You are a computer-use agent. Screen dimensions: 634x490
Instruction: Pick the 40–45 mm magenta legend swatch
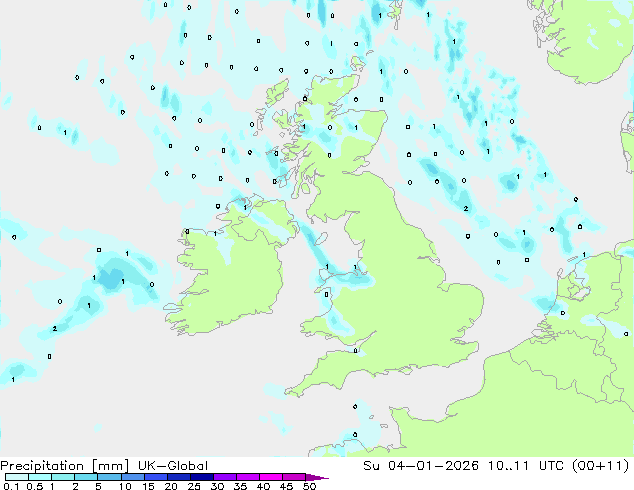coord(271,477)
